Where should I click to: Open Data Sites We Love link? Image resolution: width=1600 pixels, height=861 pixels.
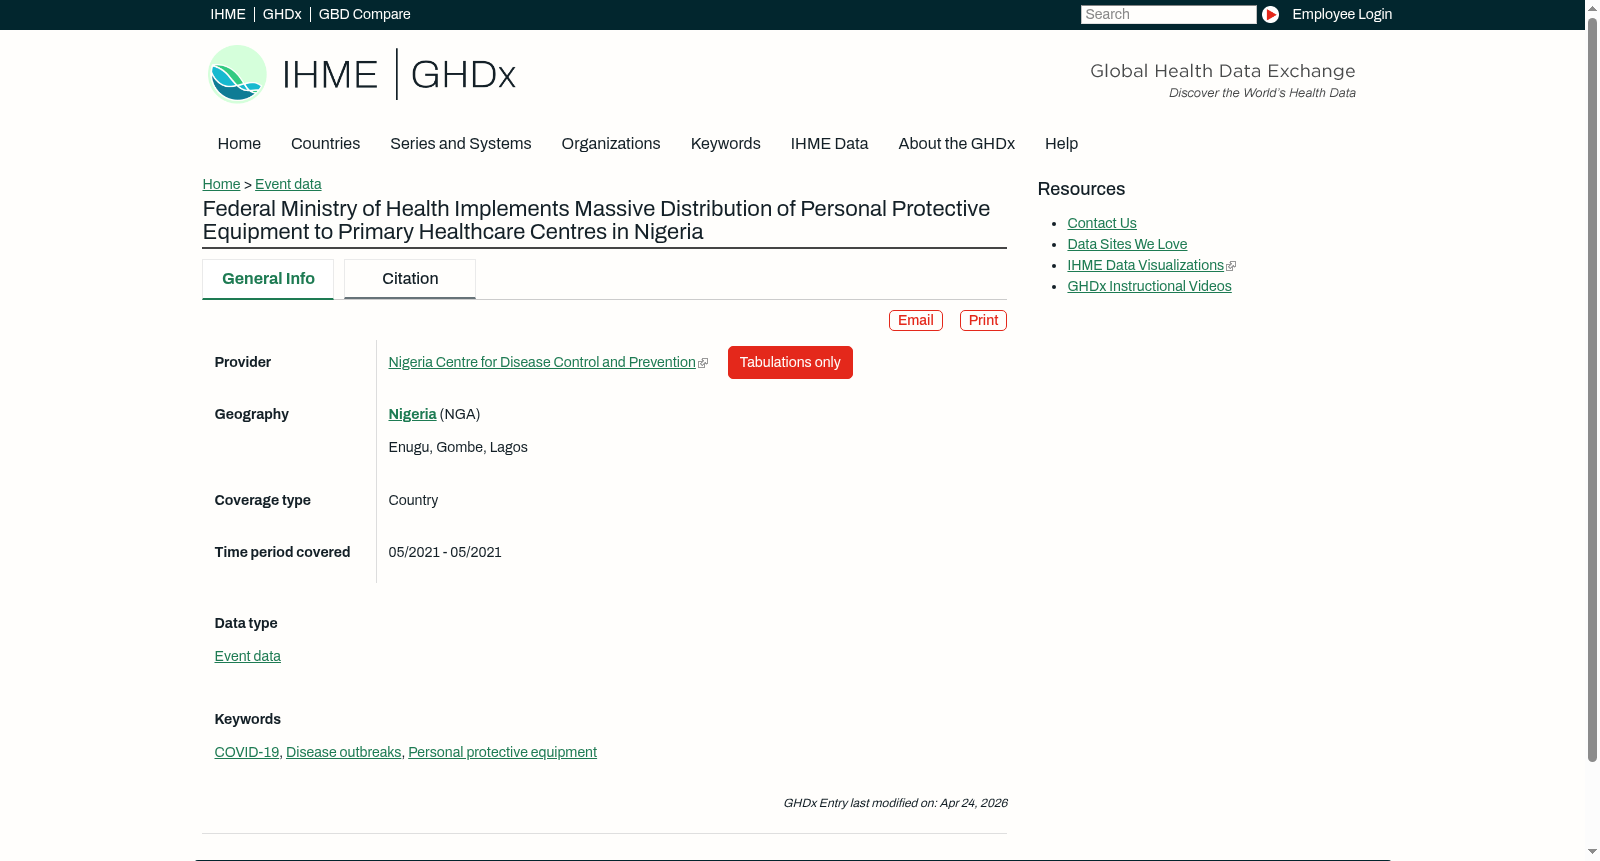tap(1127, 244)
